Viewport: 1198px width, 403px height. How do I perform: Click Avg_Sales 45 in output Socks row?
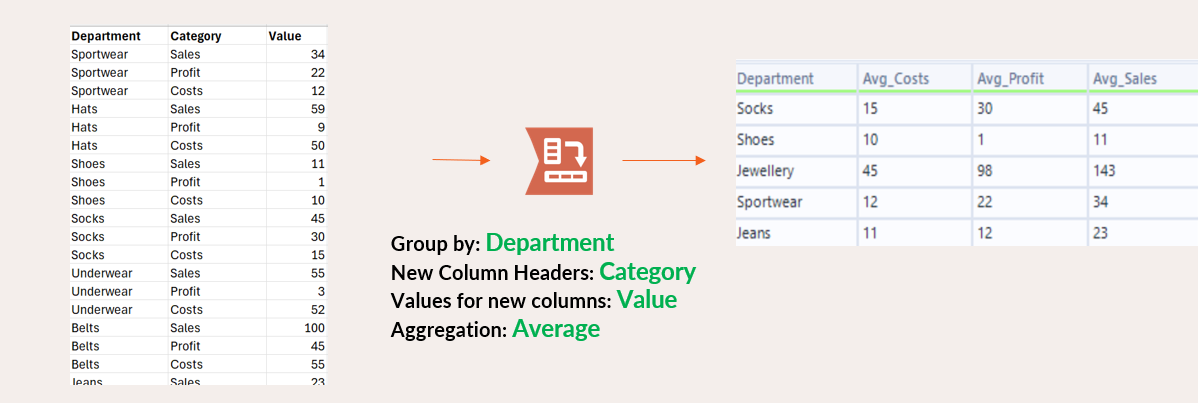(1100, 109)
